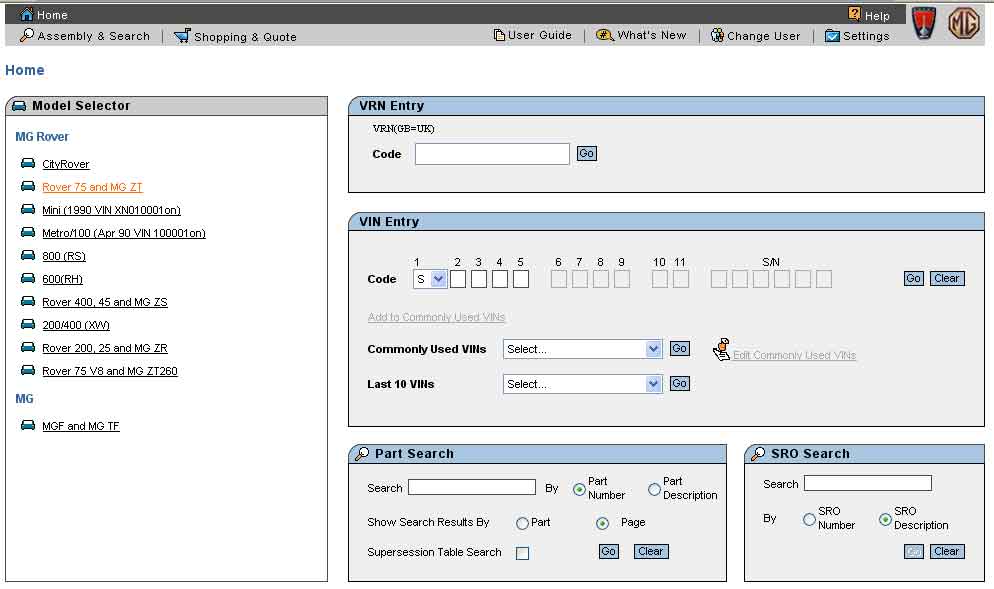Click the car icon beside Rover 75 and MG ZT

coord(28,186)
